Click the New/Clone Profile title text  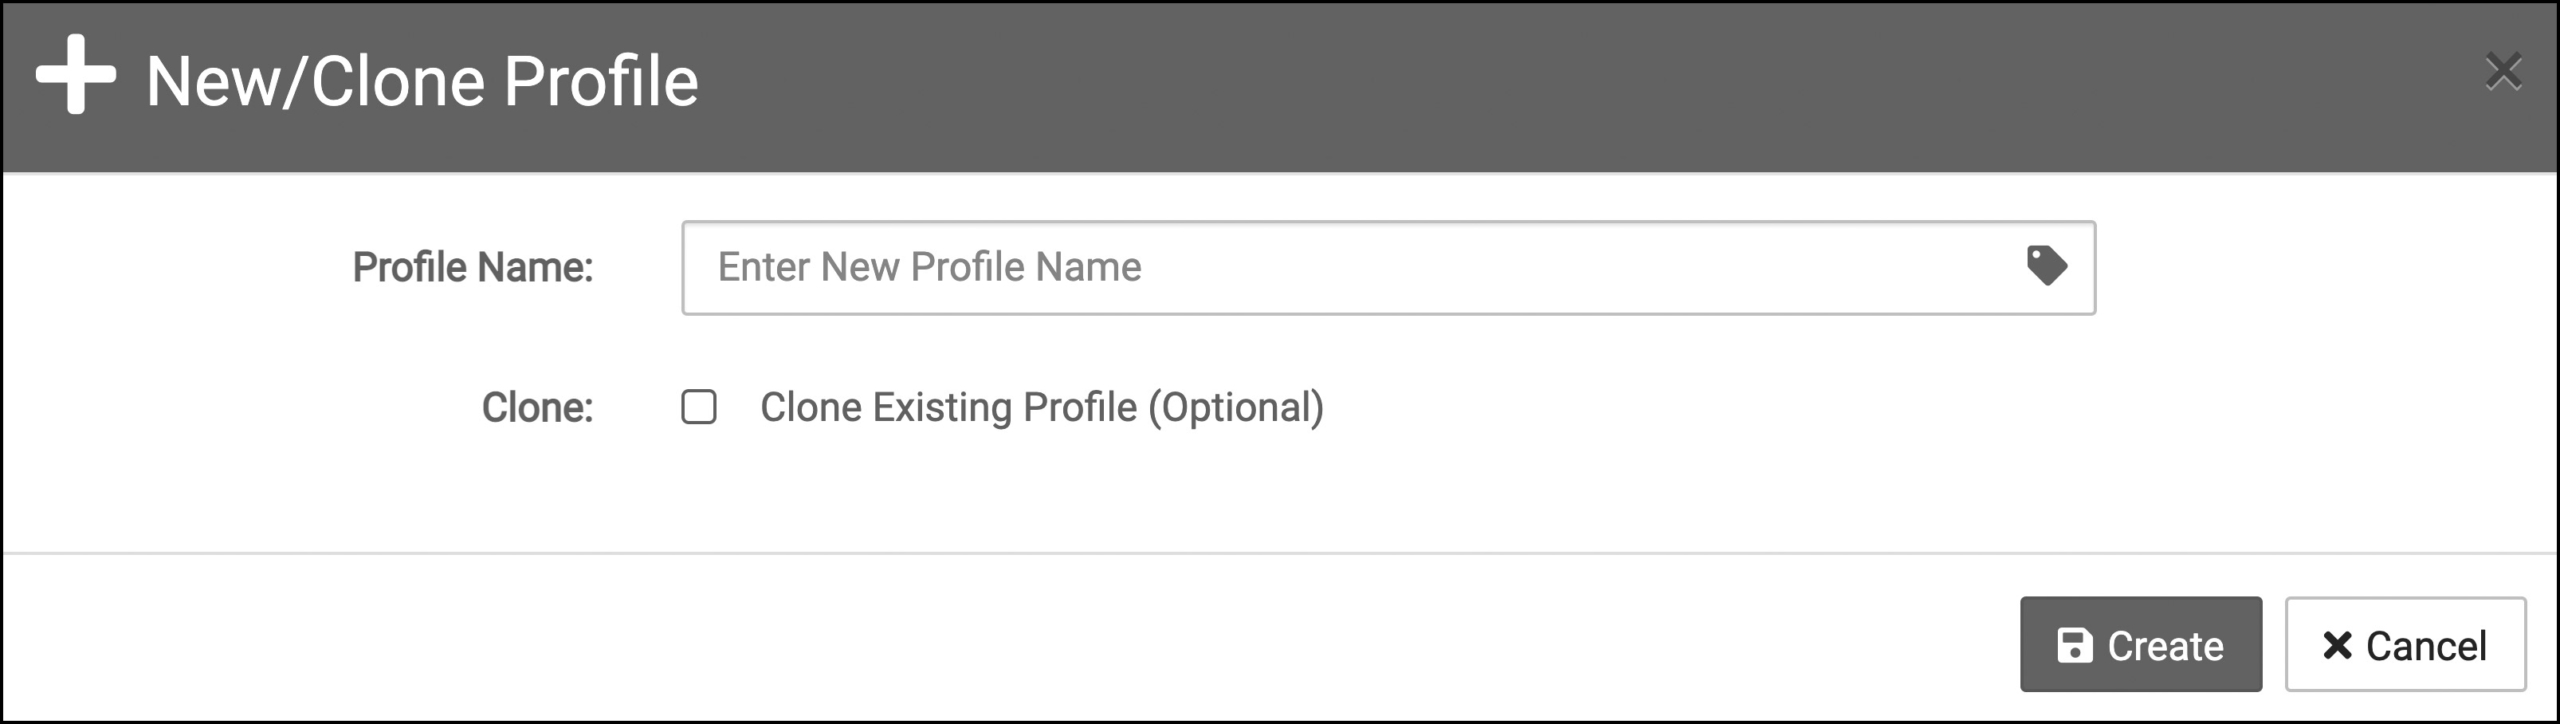coord(422,81)
